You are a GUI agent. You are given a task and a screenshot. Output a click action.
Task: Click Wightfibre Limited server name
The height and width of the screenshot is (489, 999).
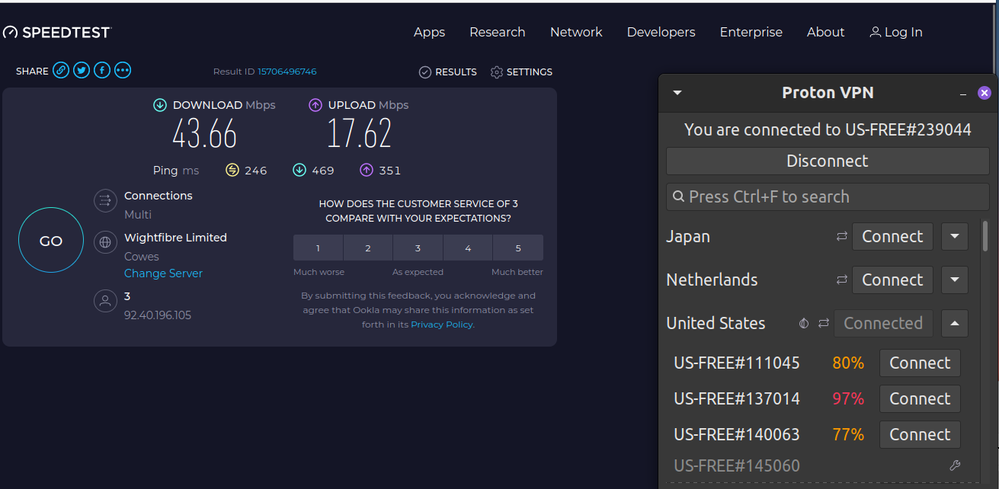(x=175, y=237)
